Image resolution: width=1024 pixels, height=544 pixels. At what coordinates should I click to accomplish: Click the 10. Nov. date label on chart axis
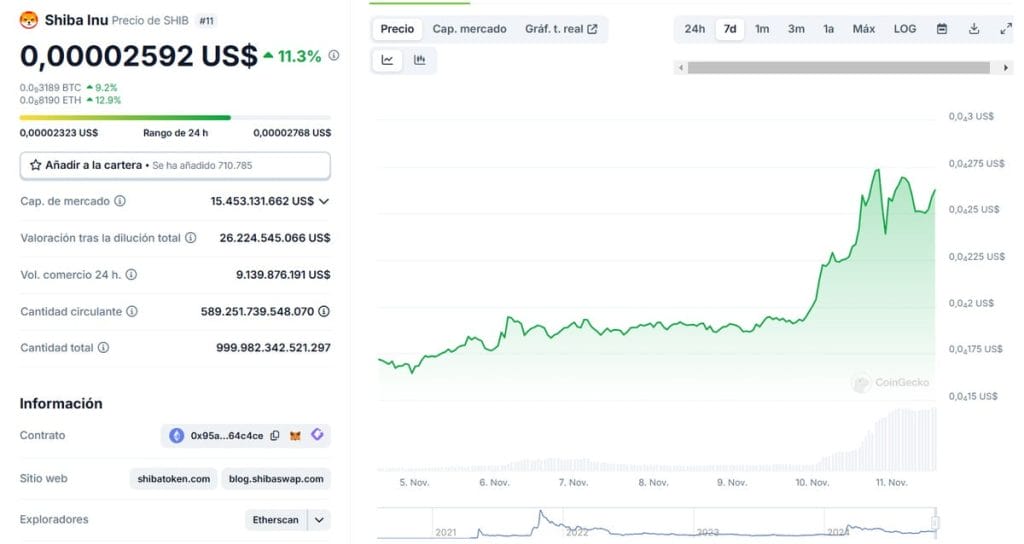(x=812, y=483)
